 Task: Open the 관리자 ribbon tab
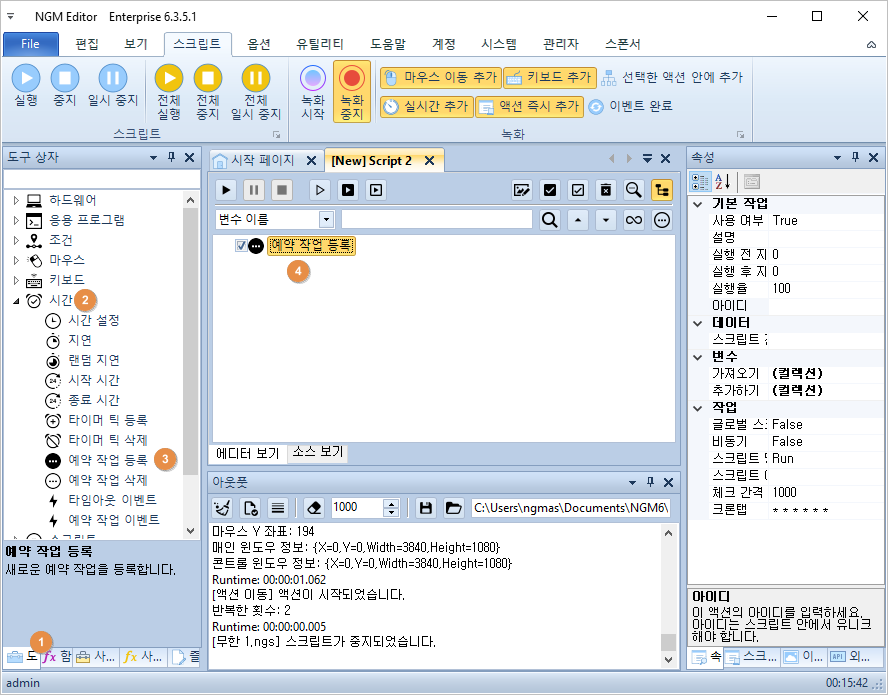561,44
